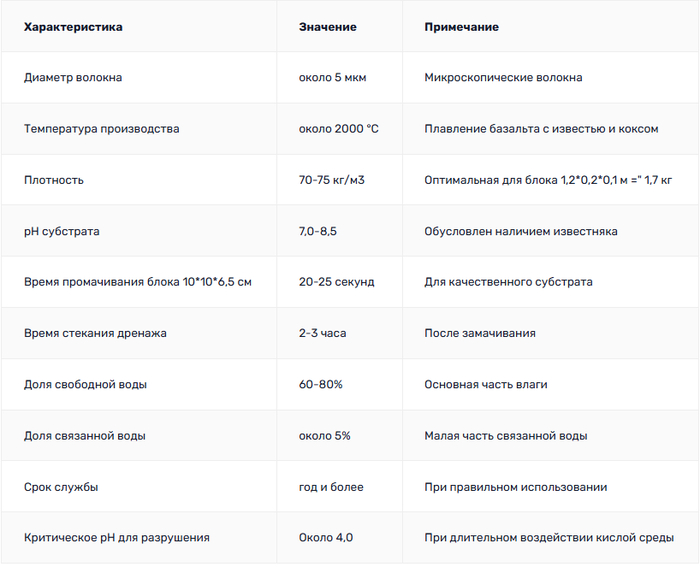Click the "около 2000 °C" value cell
This screenshot has width=700, height=567.
point(338,129)
